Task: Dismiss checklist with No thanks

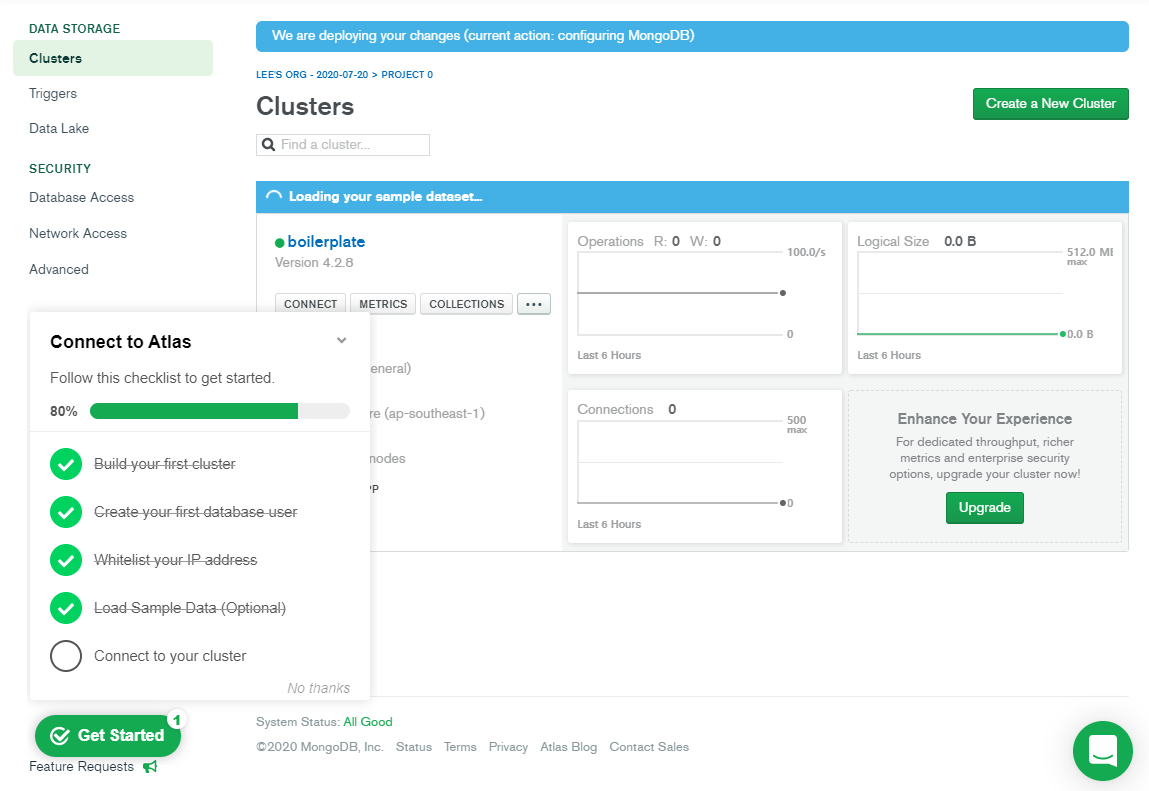Action: [x=318, y=688]
